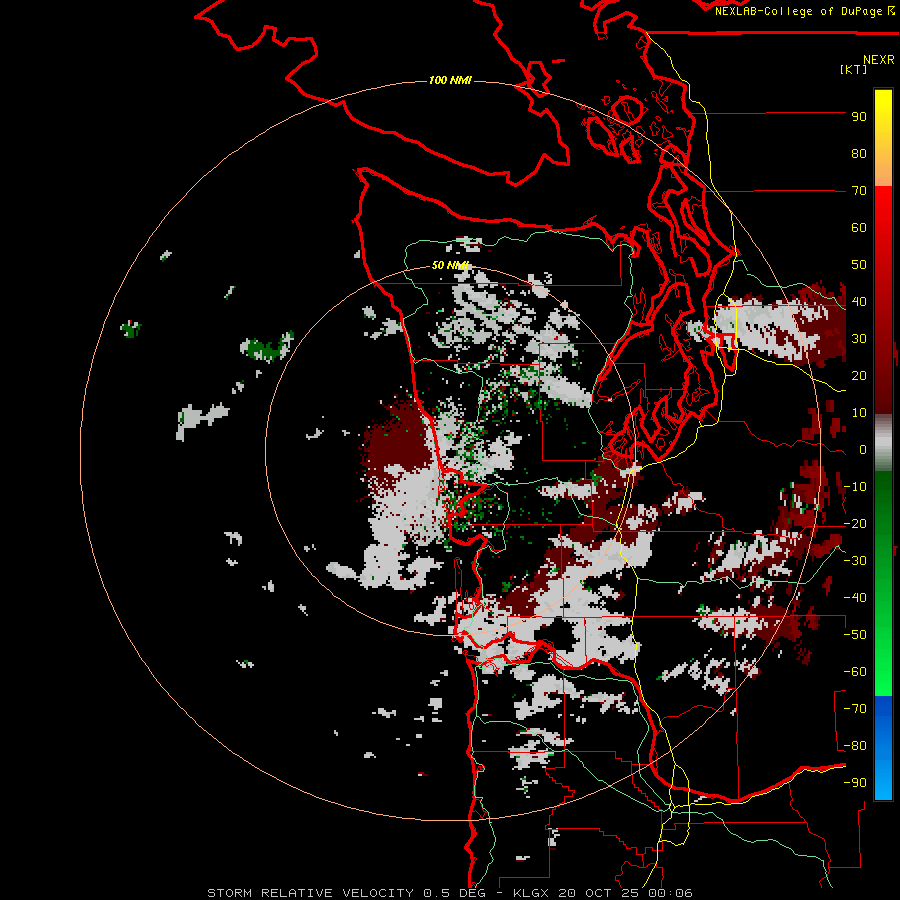Click the -60 value on the velocity scale
This screenshot has width=900, height=900.
[855, 672]
